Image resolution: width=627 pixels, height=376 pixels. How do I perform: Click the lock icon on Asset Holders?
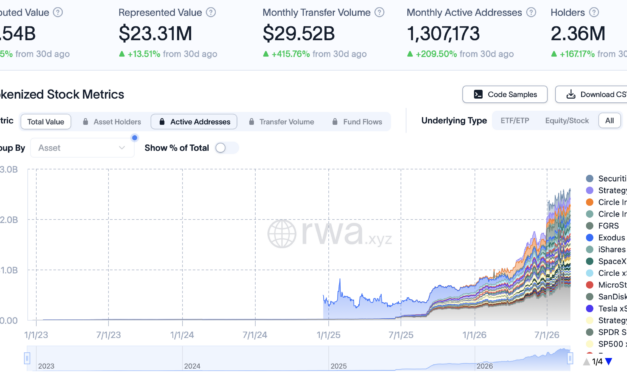point(85,122)
